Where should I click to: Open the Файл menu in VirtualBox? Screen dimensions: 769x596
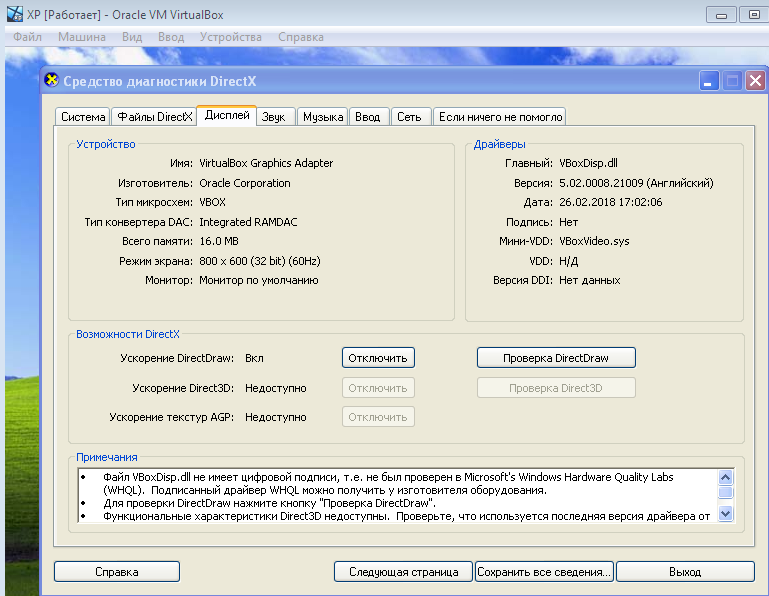27,37
